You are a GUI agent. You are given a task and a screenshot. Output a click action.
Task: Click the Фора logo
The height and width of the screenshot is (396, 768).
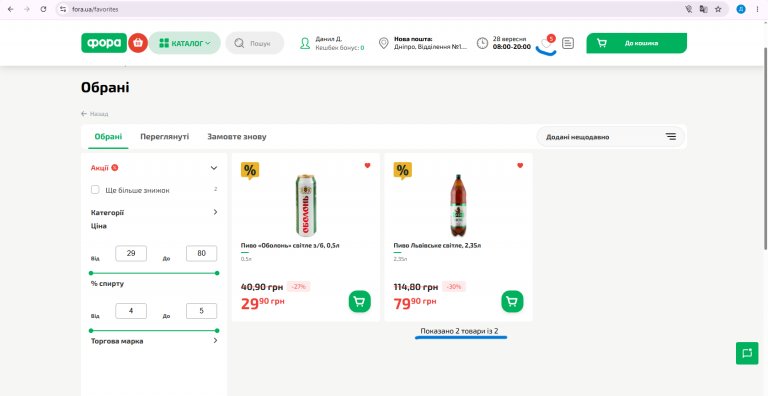coord(104,43)
